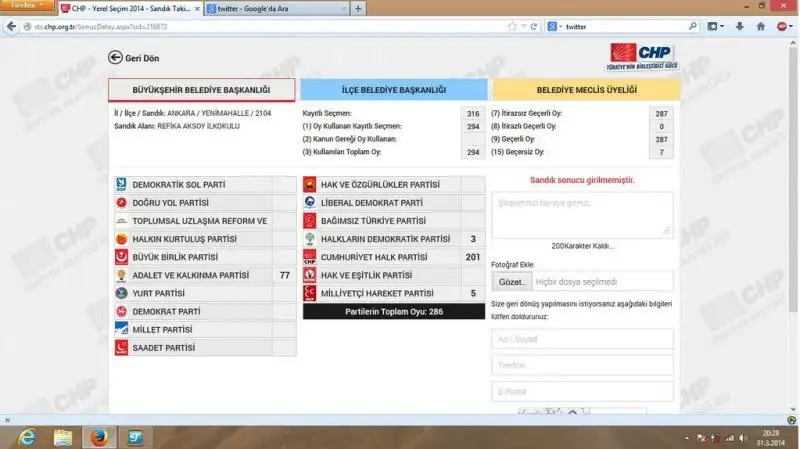Click the Saadet Partisi logo

click(121, 347)
